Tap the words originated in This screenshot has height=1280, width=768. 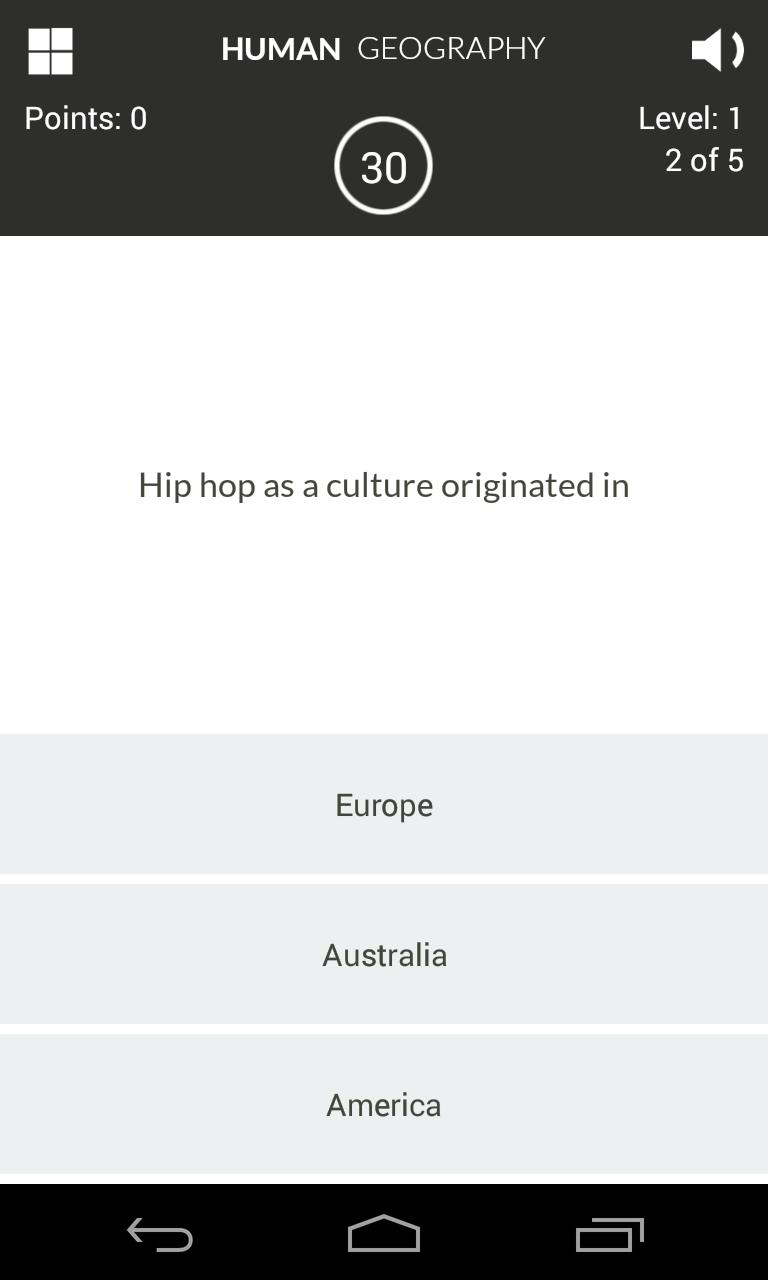pos(535,486)
